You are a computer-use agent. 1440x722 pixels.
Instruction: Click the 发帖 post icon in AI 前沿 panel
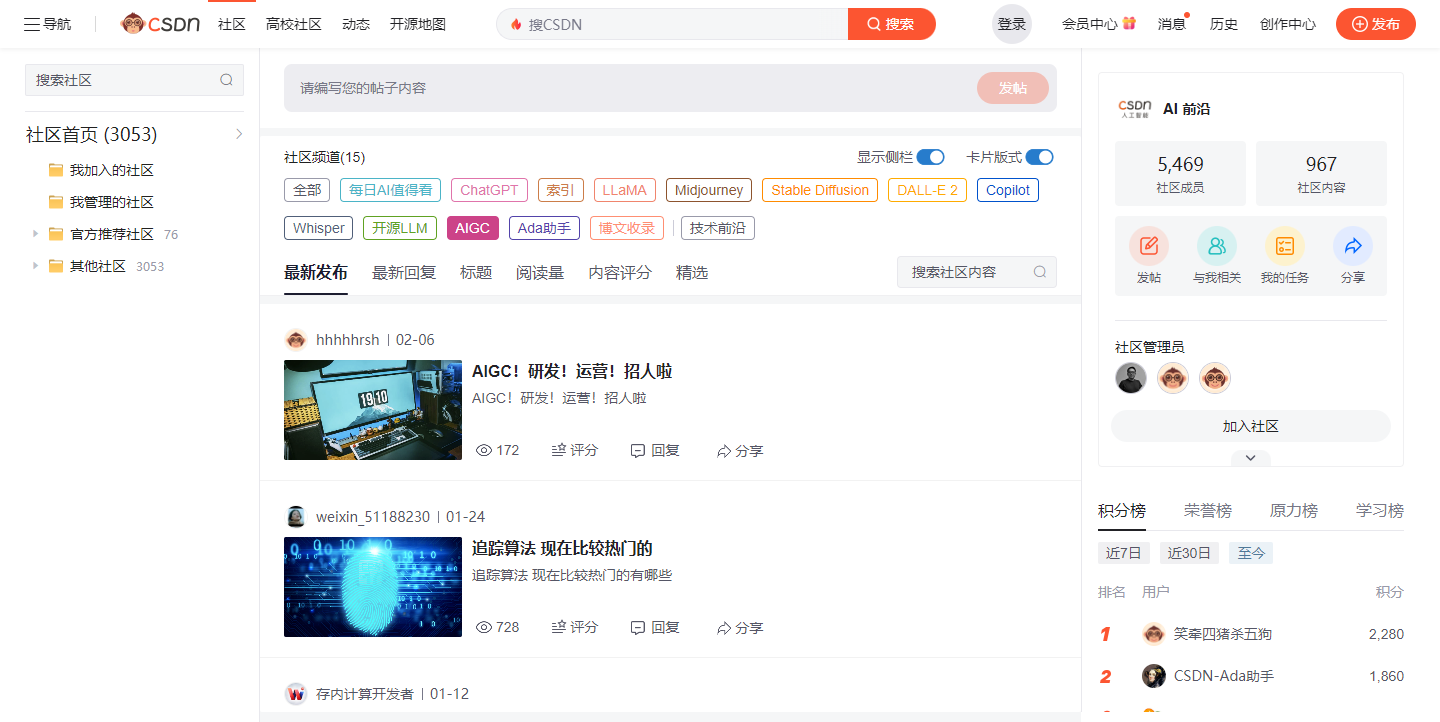1149,245
